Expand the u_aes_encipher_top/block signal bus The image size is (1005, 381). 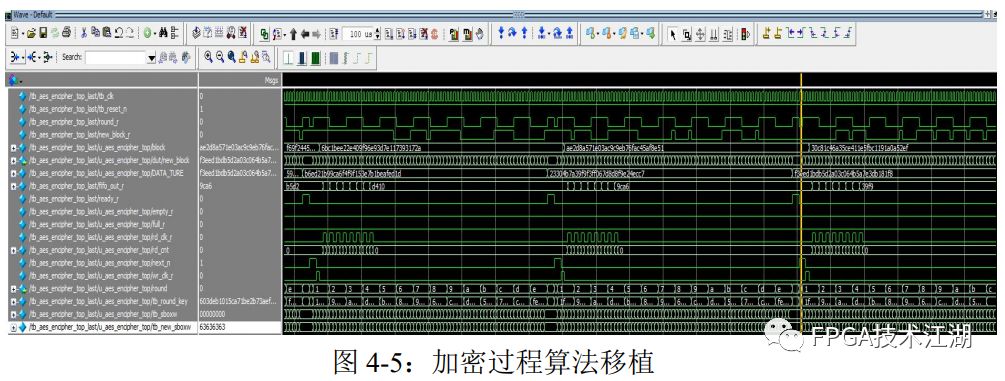[x=14, y=148]
